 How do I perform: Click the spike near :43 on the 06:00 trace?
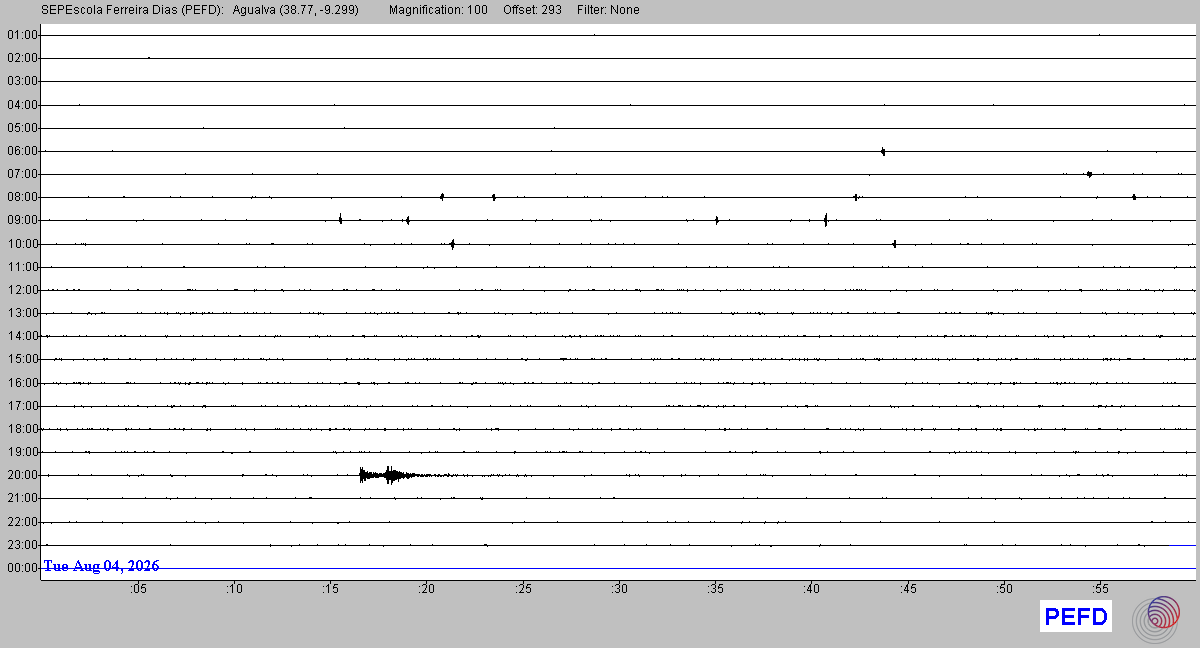883,151
